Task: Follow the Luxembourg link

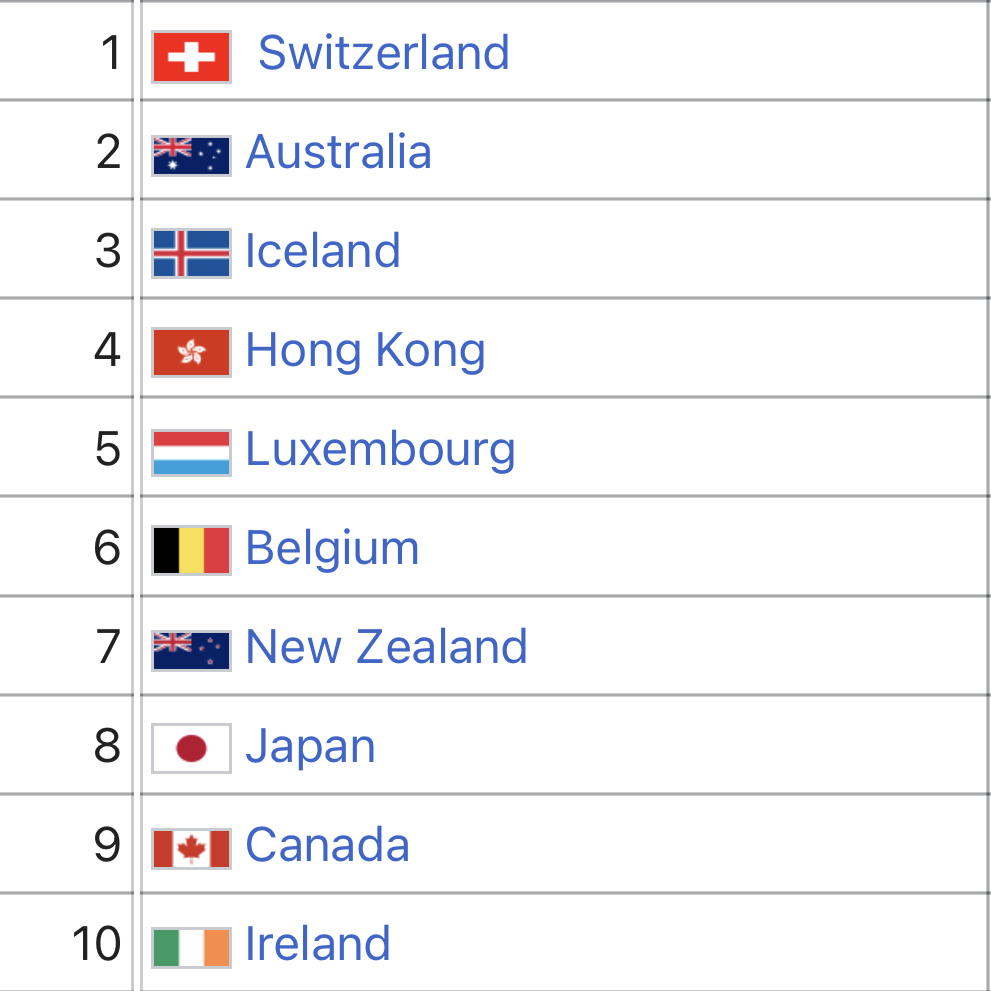Action: 380,449
